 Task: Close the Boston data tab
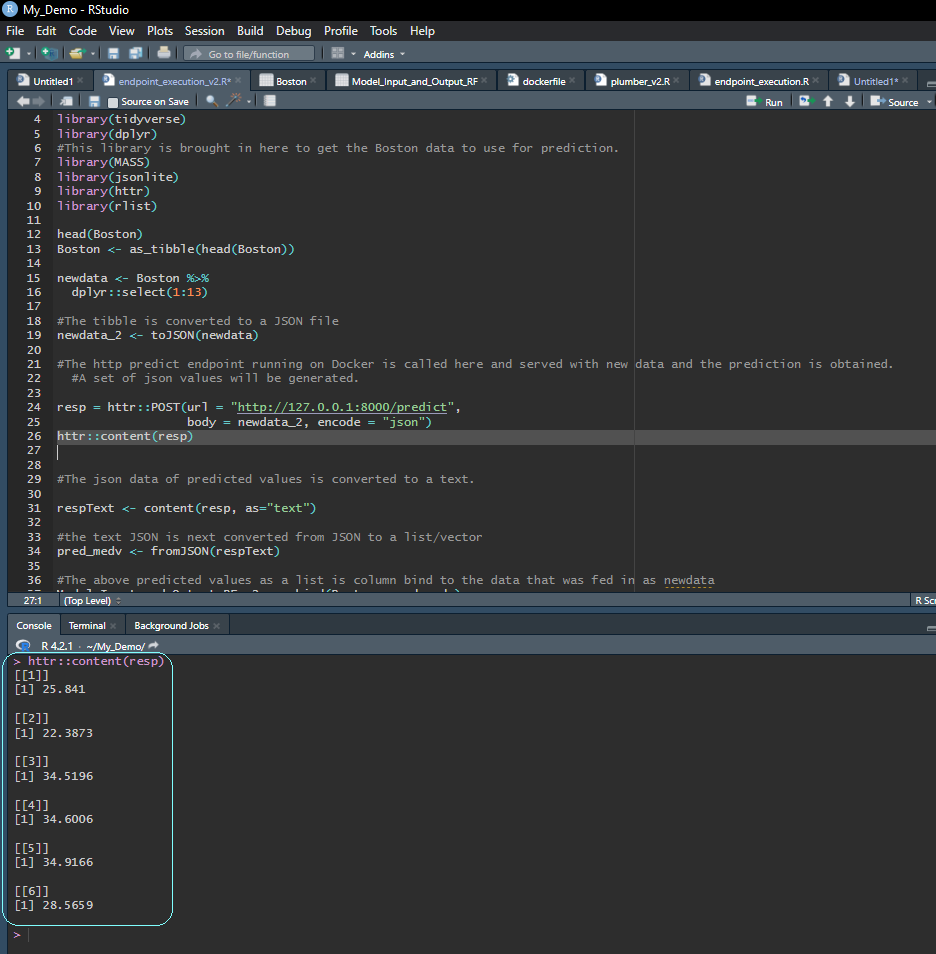click(313, 81)
